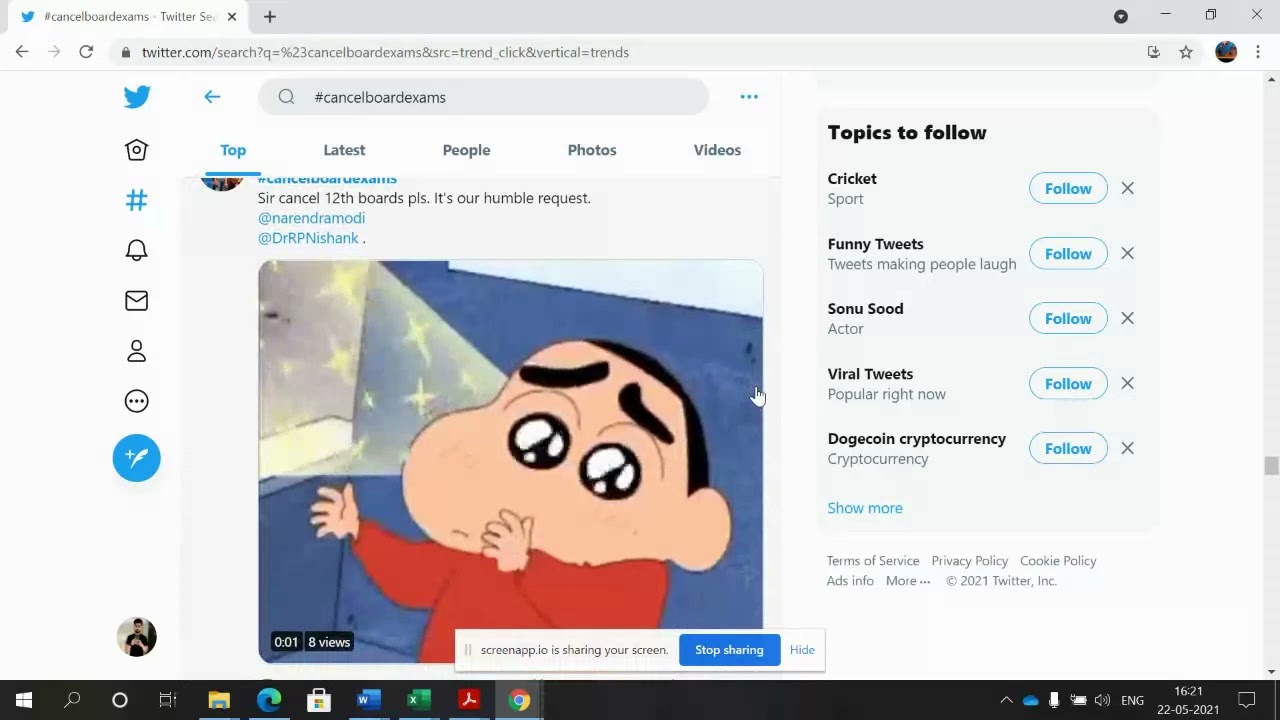The height and width of the screenshot is (720, 1280).
Task: Switch to the Top tab
Action: (233, 150)
